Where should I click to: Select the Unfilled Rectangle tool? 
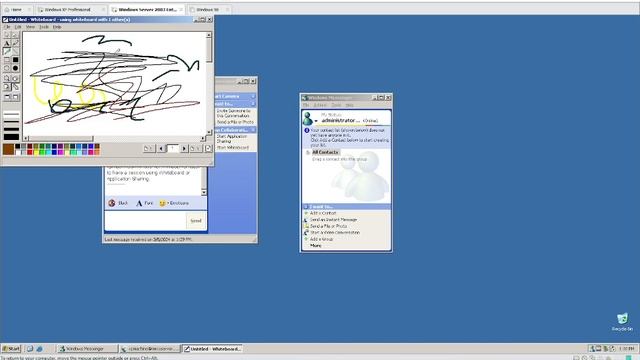pyautogui.click(x=7, y=60)
